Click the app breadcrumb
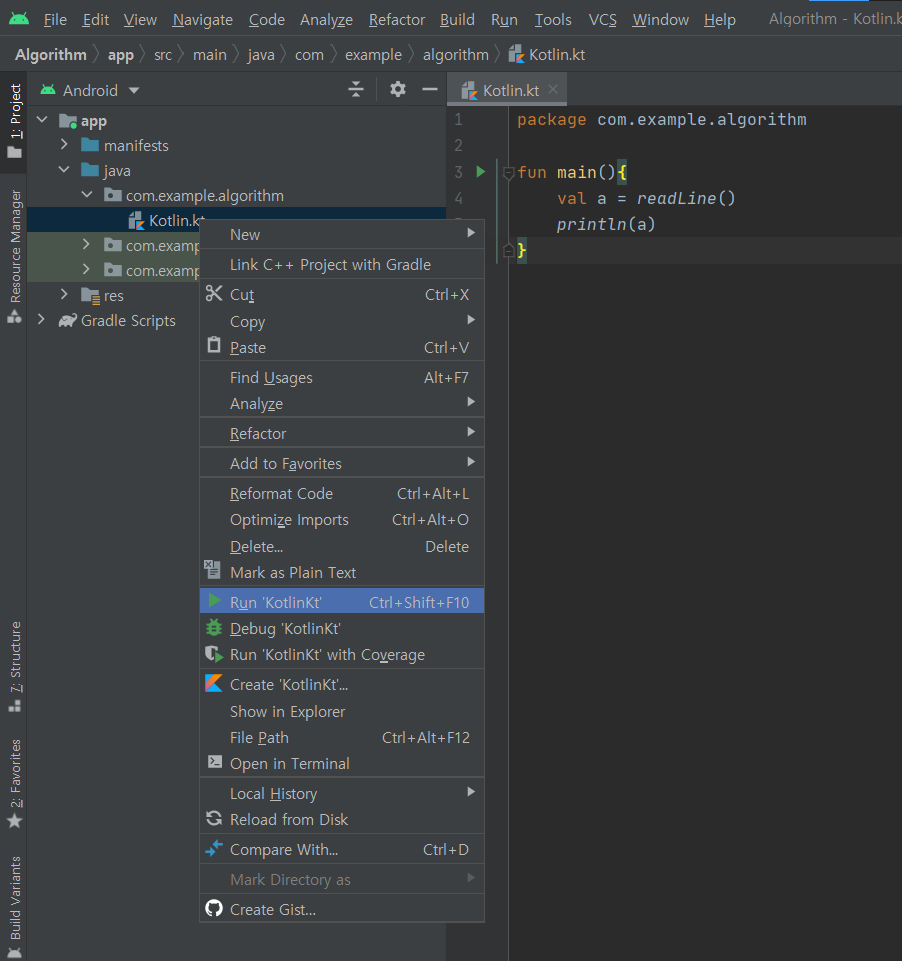The width and height of the screenshot is (902, 961). tap(121, 55)
